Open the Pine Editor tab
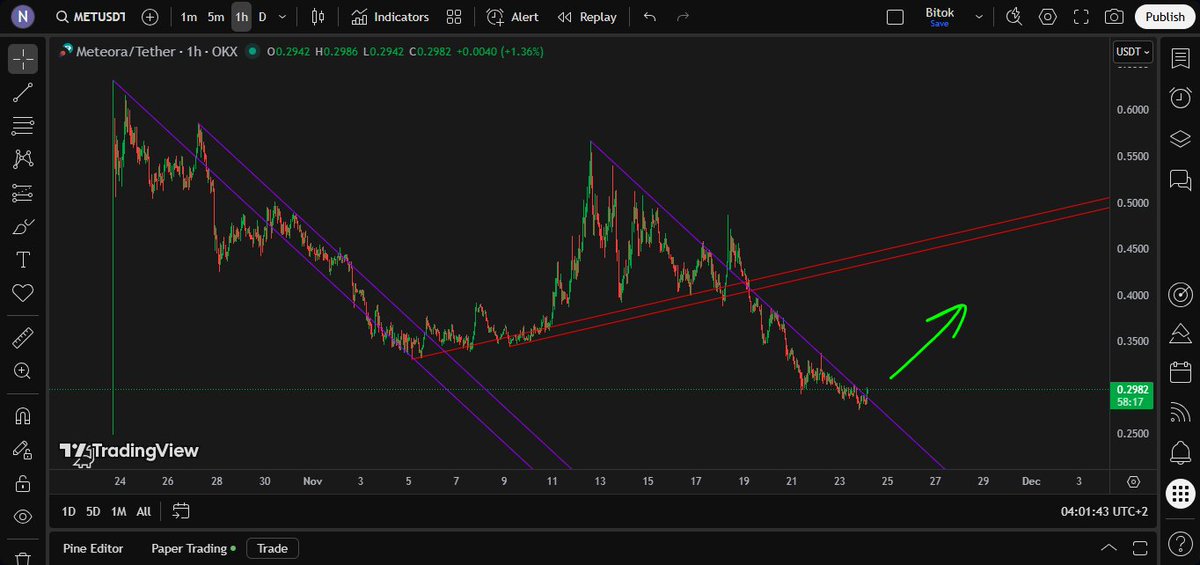The image size is (1200, 565). (93, 548)
